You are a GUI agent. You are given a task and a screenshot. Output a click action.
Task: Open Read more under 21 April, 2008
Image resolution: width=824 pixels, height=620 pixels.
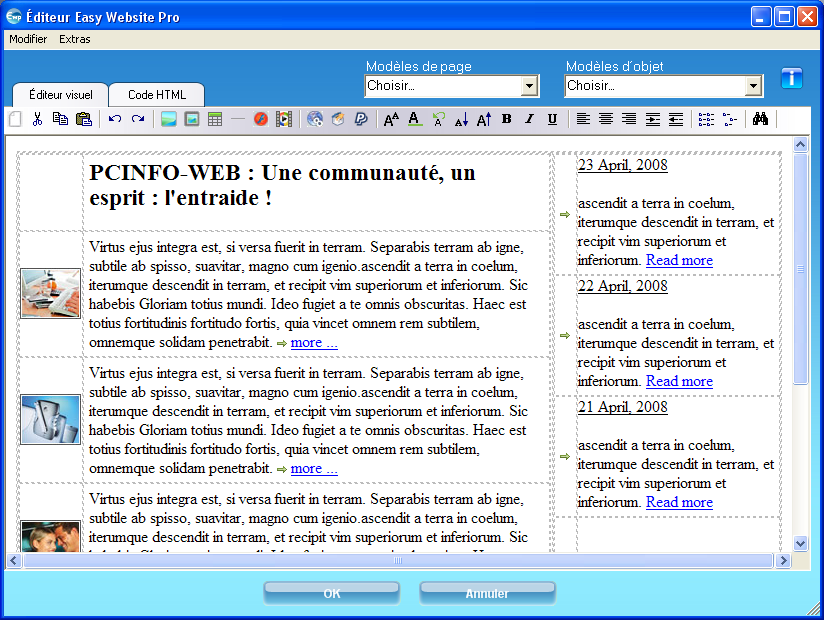(x=679, y=502)
